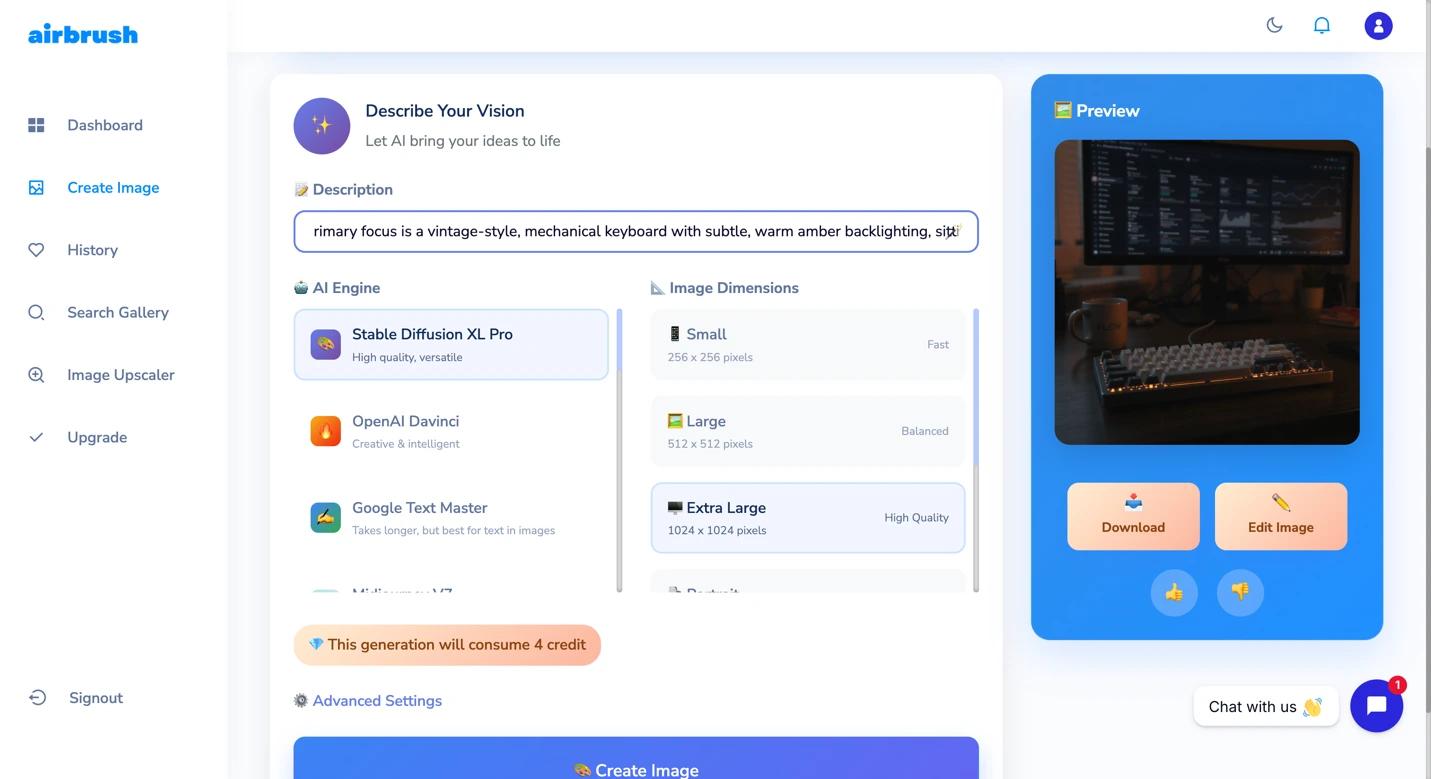1431x779 pixels.
Task: Click the credit consumption notice badge
Action: click(x=447, y=645)
